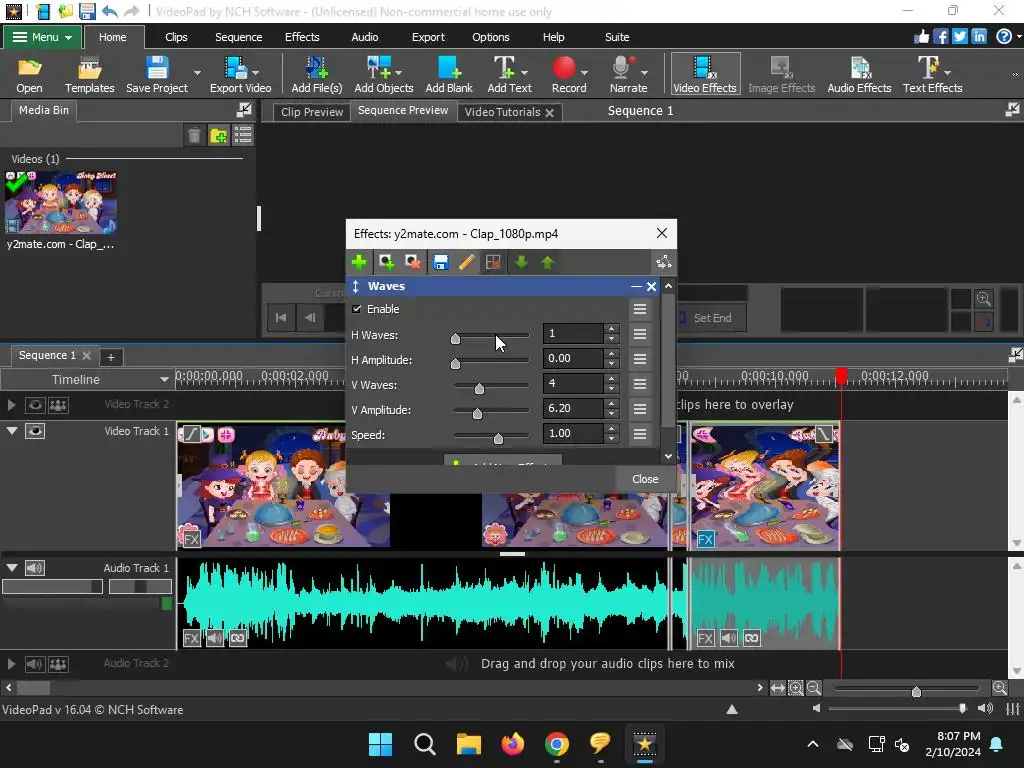Image resolution: width=1024 pixels, height=768 pixels.
Task: Open the Export ribbon tab
Action: [x=428, y=37]
